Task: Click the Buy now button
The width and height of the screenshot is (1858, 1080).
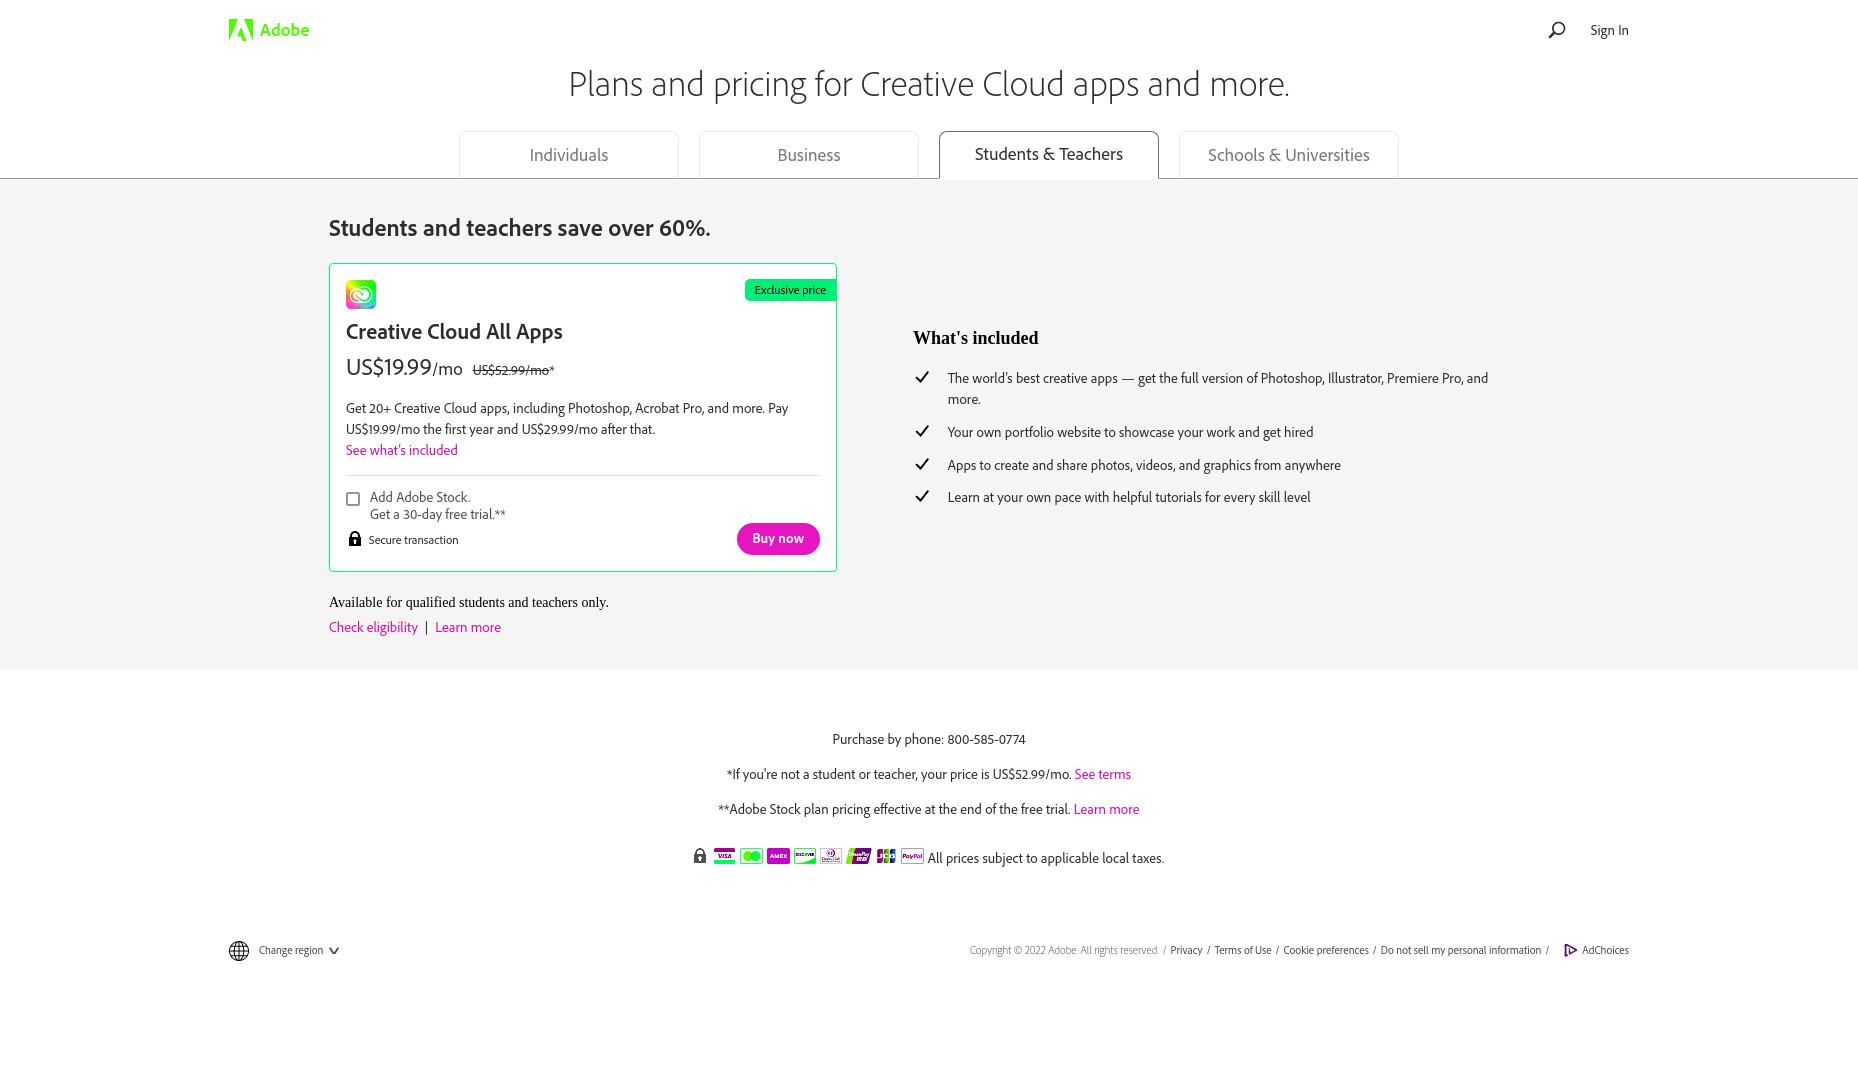Action: [x=778, y=539]
